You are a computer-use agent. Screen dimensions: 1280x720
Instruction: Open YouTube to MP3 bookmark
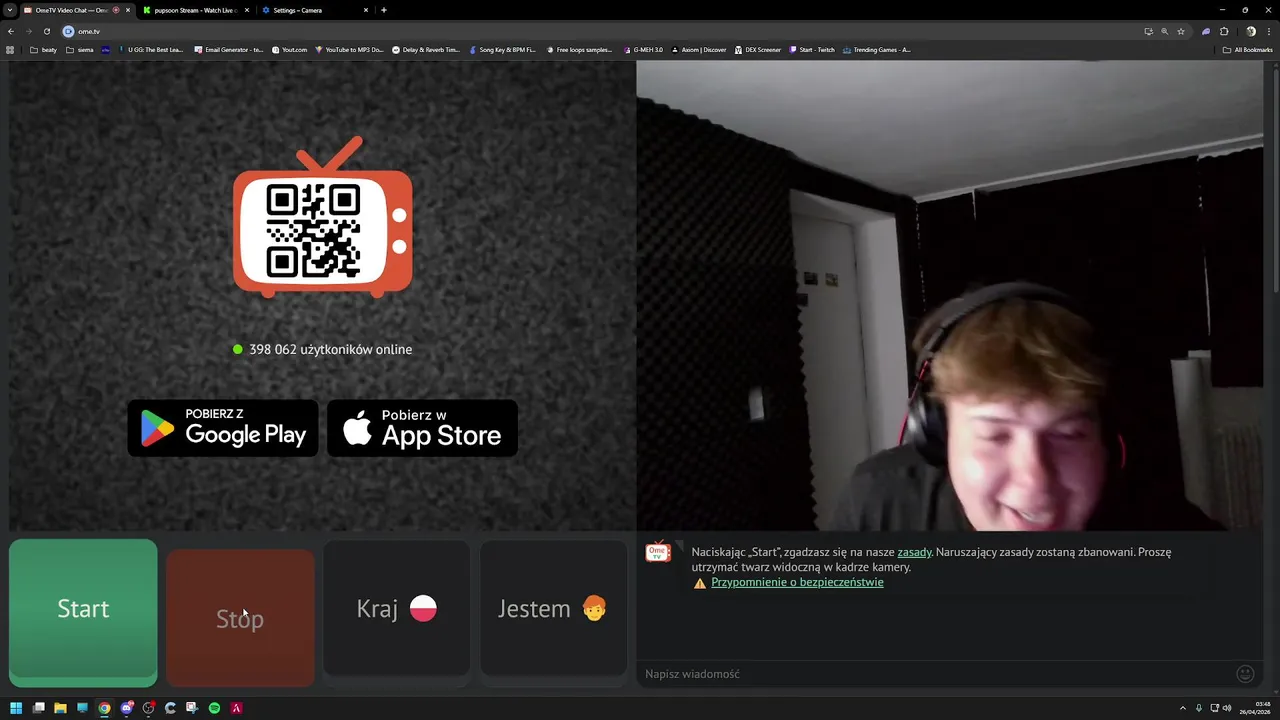(x=350, y=50)
